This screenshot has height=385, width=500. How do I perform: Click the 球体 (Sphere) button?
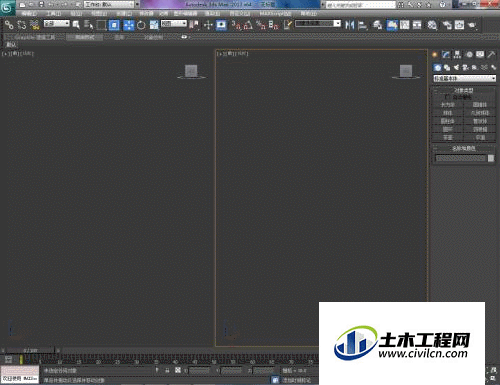448,113
